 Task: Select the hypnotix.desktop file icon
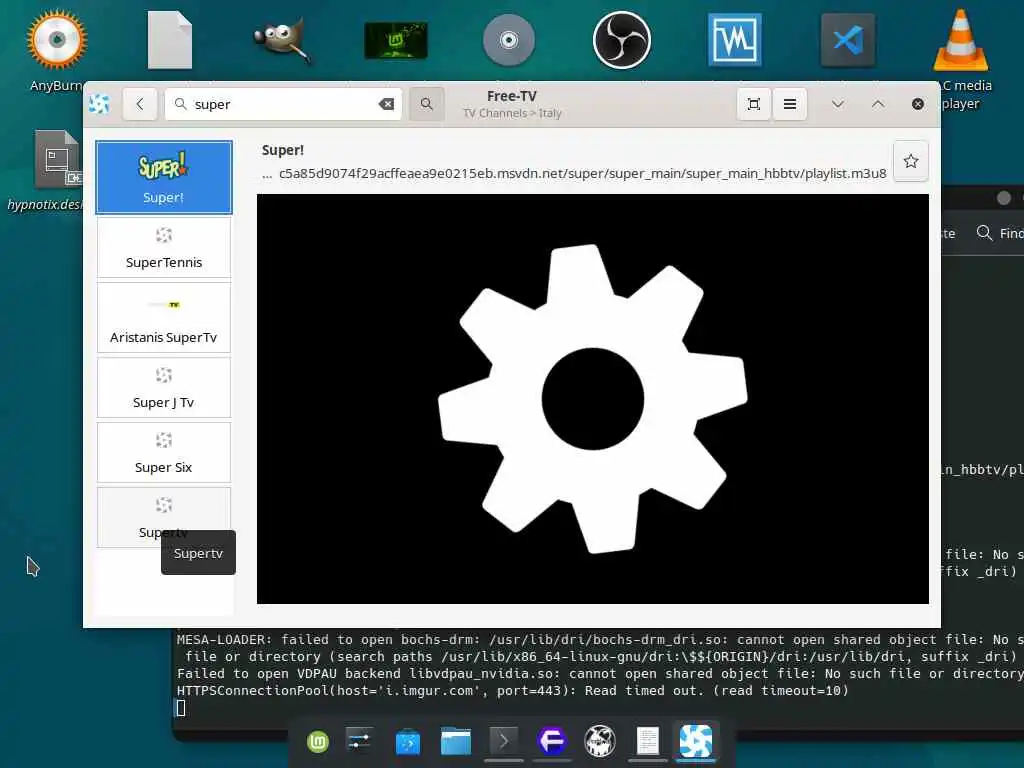57,161
